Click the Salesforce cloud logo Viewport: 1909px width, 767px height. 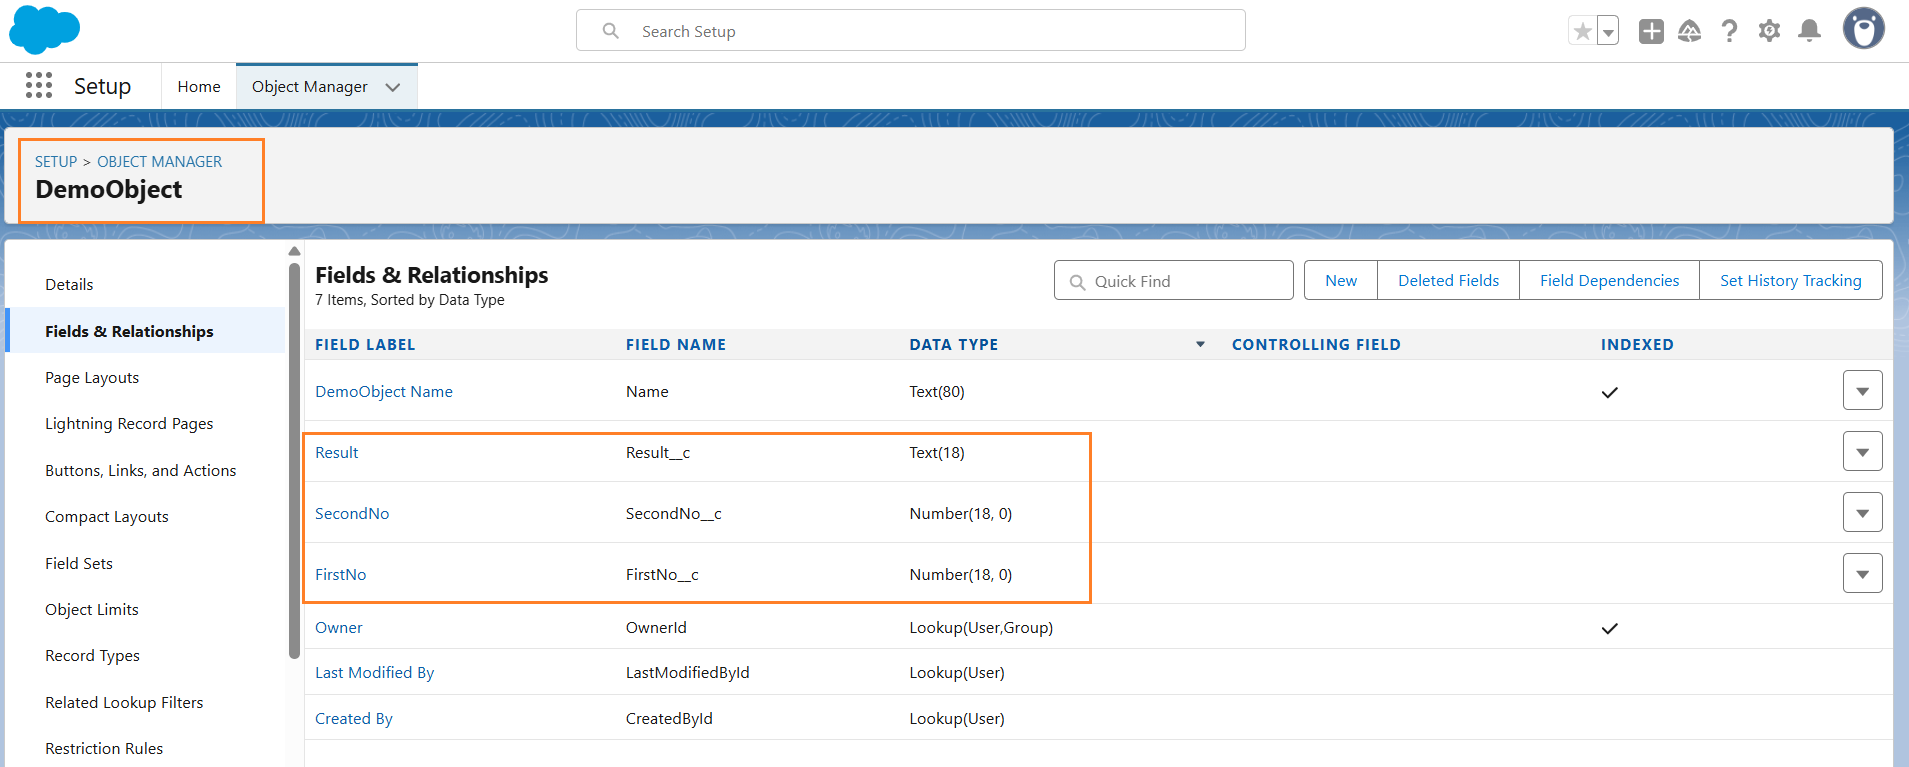point(44,30)
